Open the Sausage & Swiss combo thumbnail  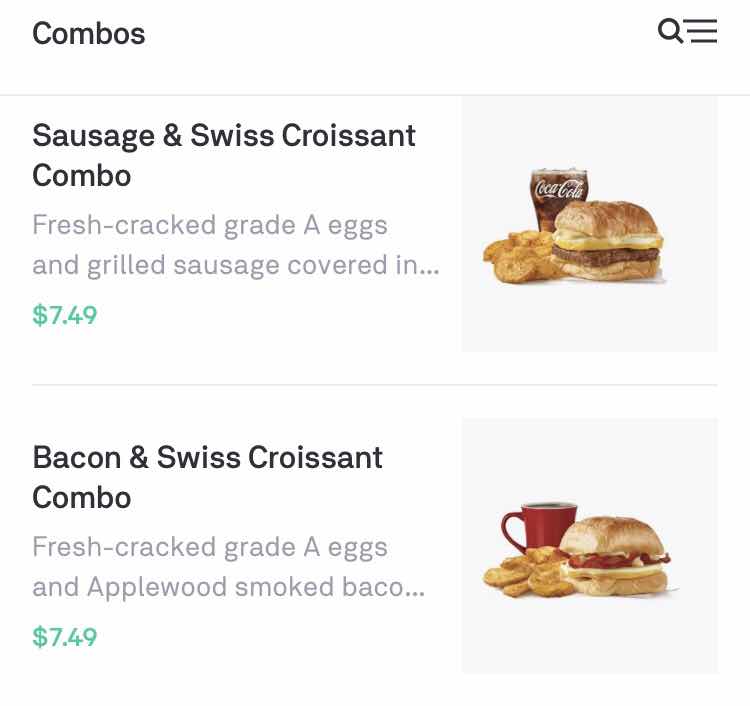589,224
